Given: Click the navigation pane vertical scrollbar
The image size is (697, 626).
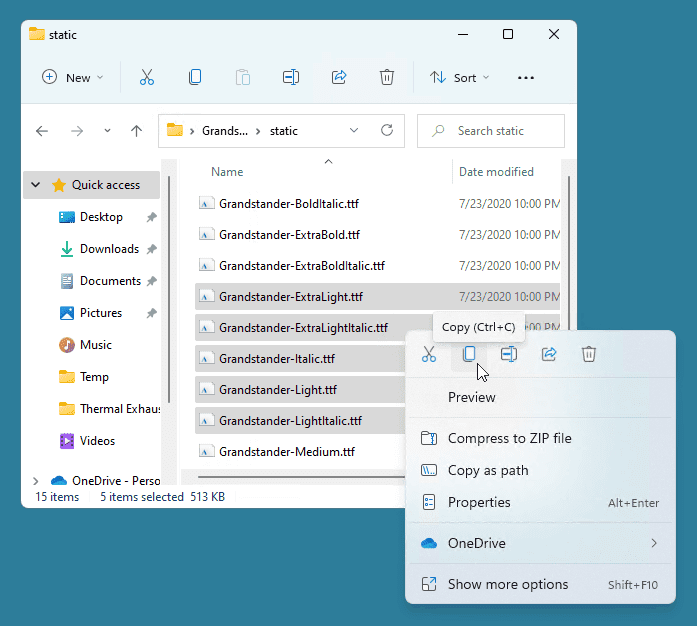Looking at the screenshot, I should pyautogui.click(x=169, y=289).
